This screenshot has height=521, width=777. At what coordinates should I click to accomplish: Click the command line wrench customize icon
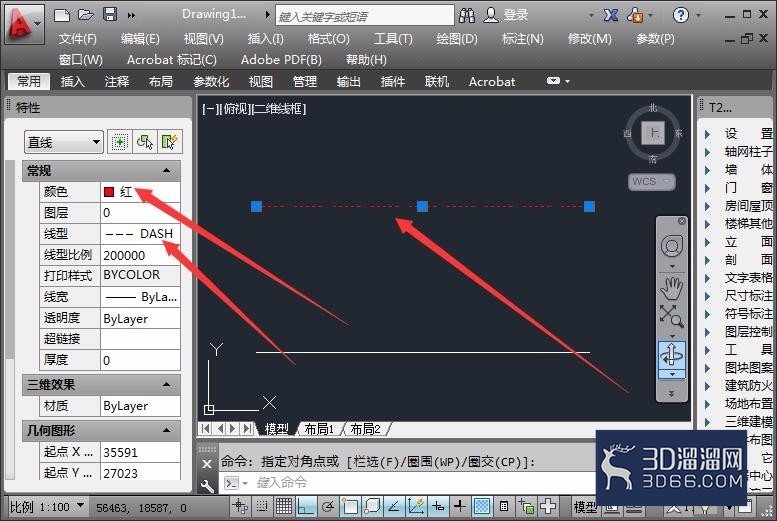[x=207, y=486]
